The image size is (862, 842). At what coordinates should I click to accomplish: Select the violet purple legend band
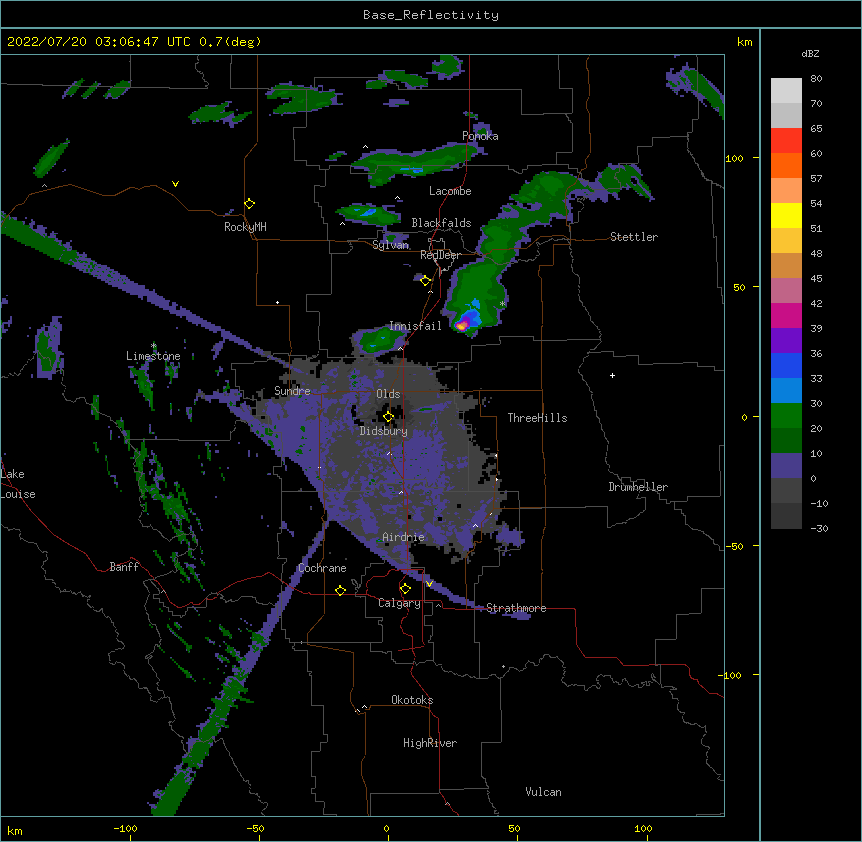[x=786, y=341]
